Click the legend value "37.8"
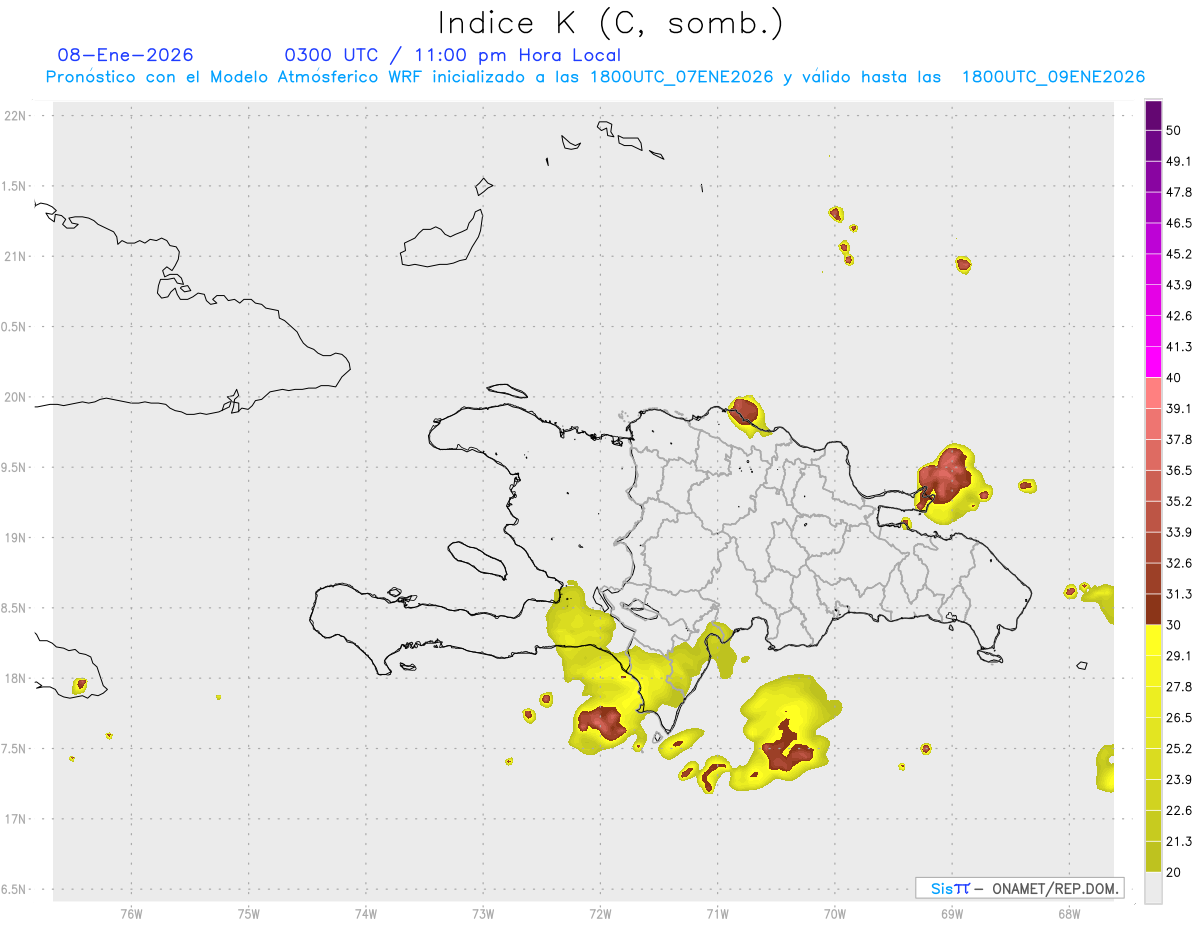The width and height of the screenshot is (1200, 927). pyautogui.click(x=1179, y=439)
